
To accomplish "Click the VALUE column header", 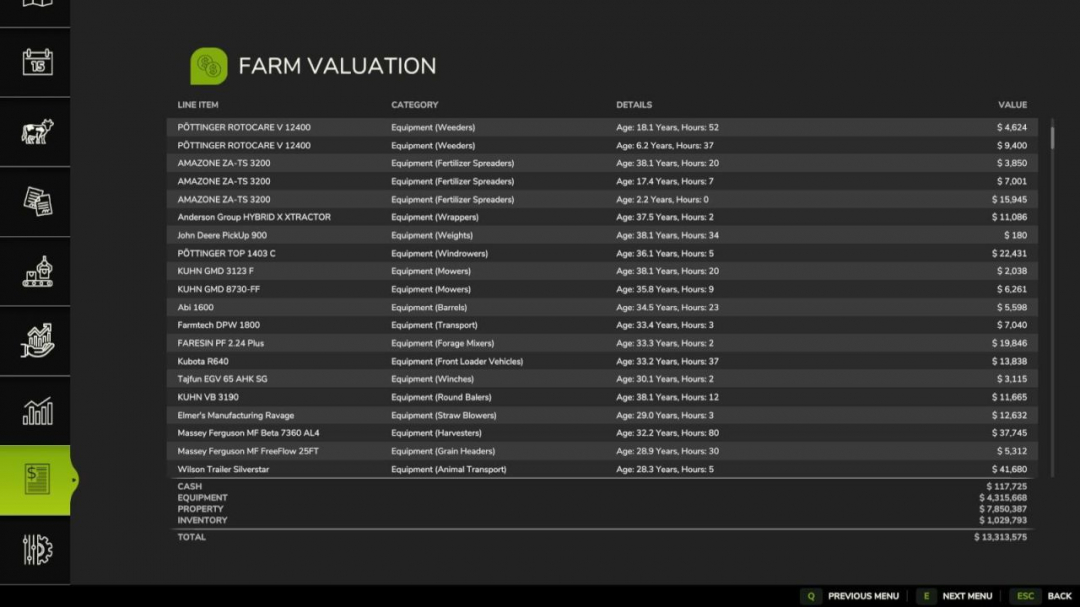I will pos(1012,104).
